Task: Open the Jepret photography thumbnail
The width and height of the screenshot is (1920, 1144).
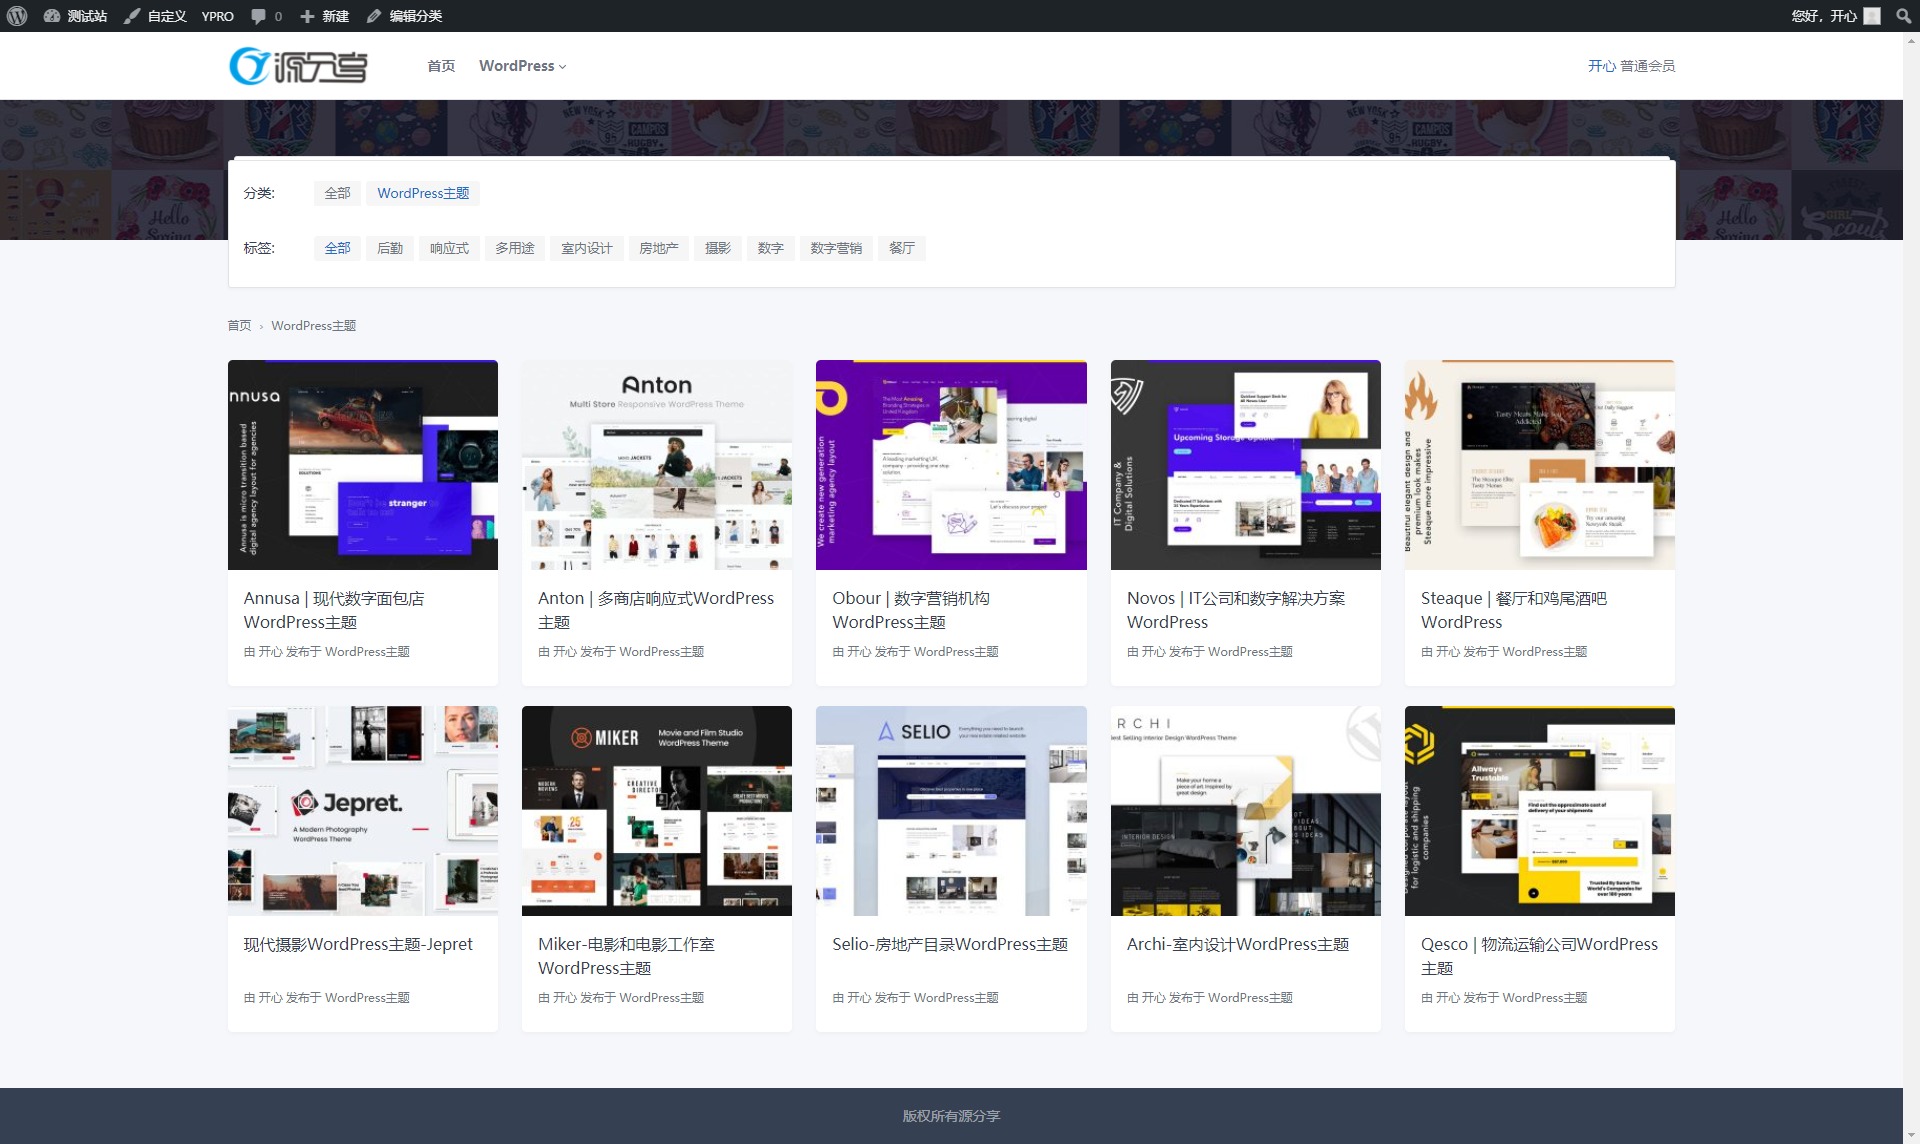Action: pyautogui.click(x=363, y=811)
